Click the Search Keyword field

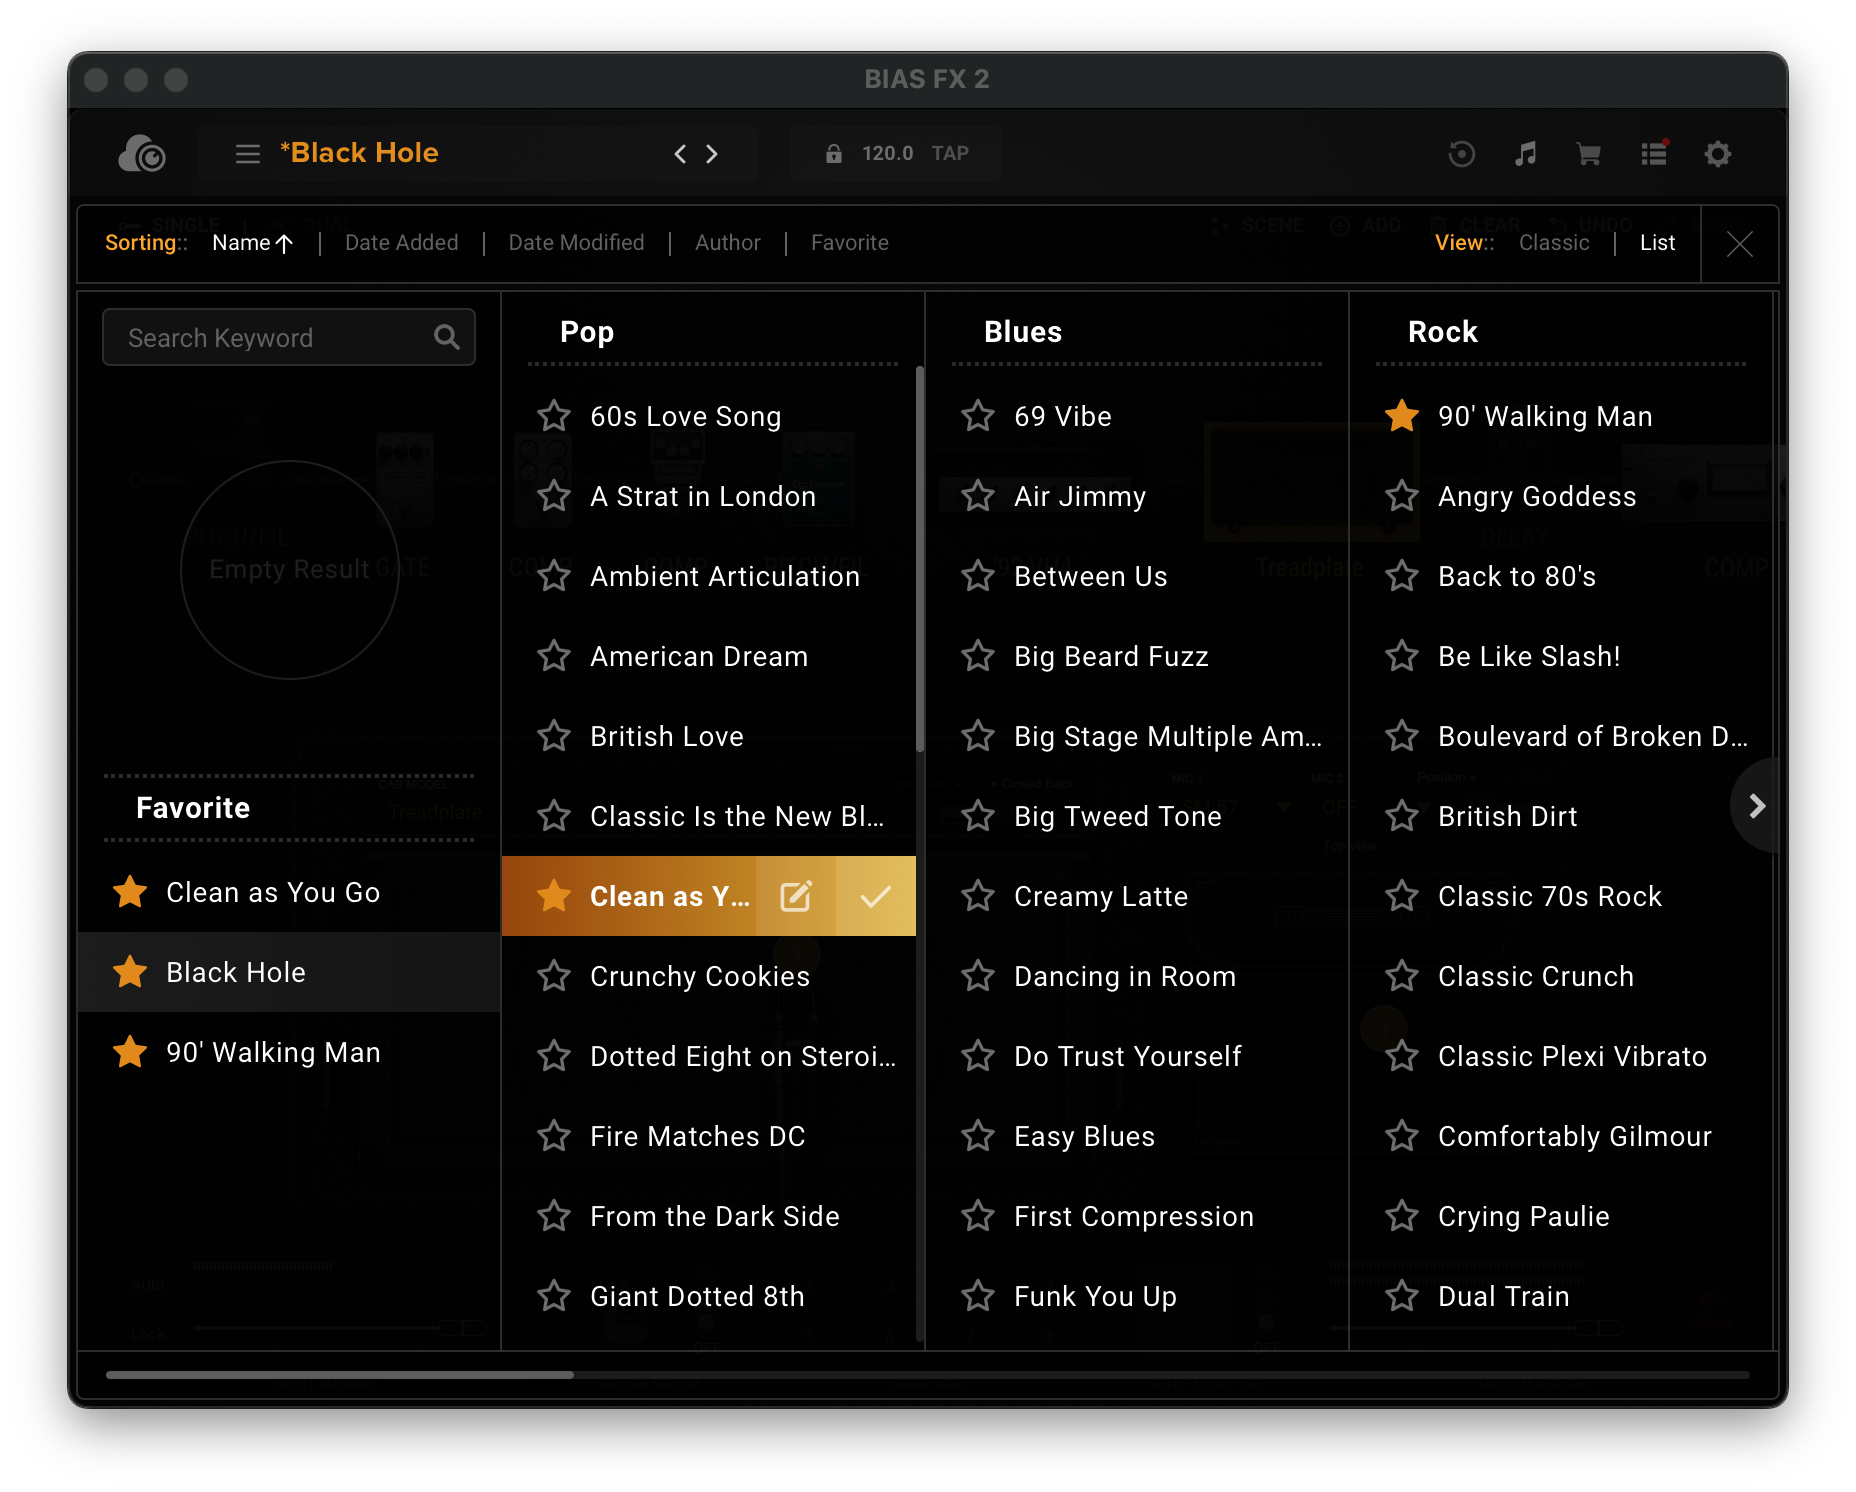click(x=289, y=338)
